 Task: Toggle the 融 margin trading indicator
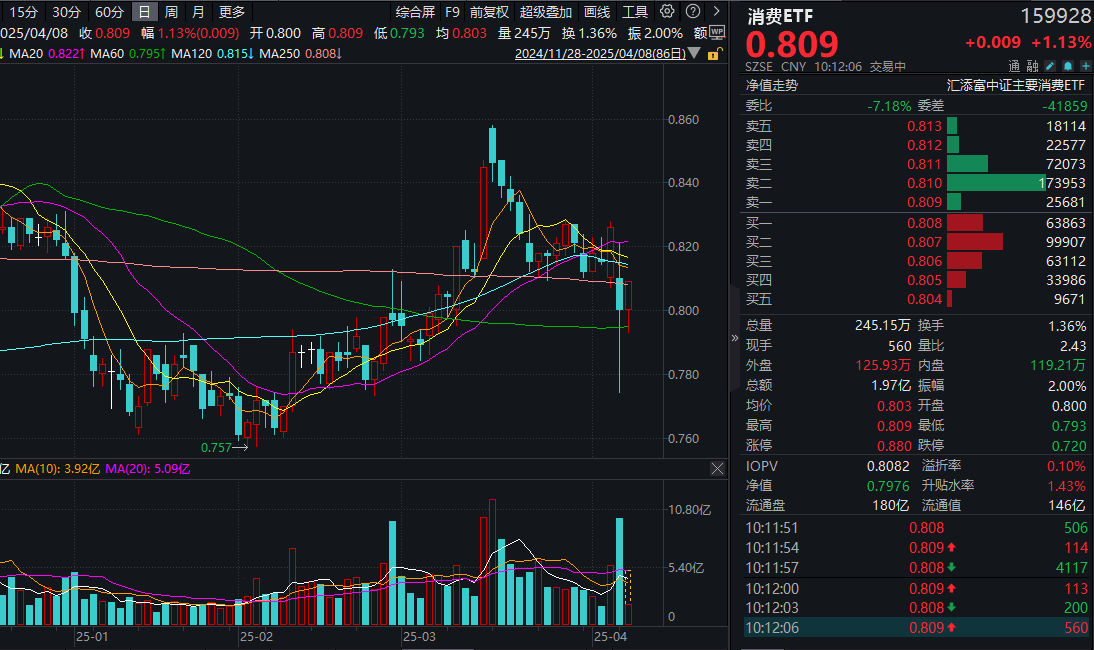click(x=1034, y=65)
